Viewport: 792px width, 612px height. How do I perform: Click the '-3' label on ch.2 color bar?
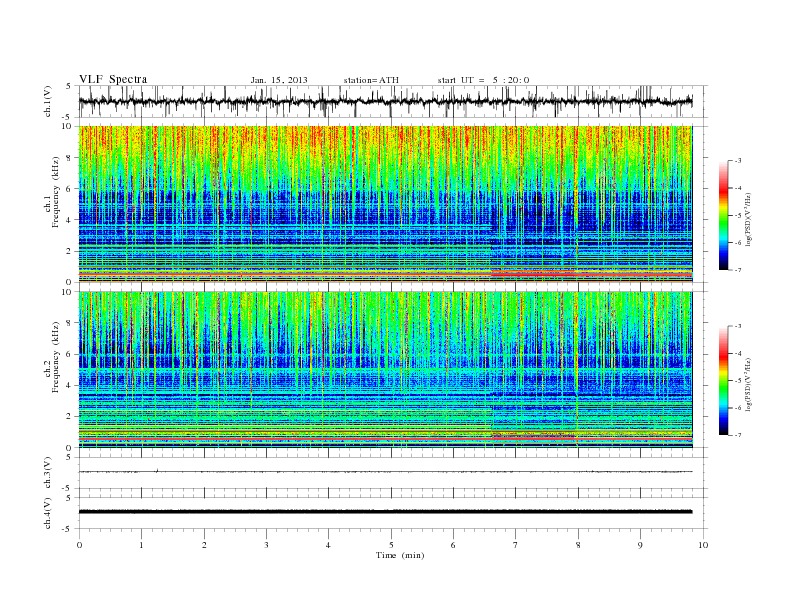click(737, 326)
